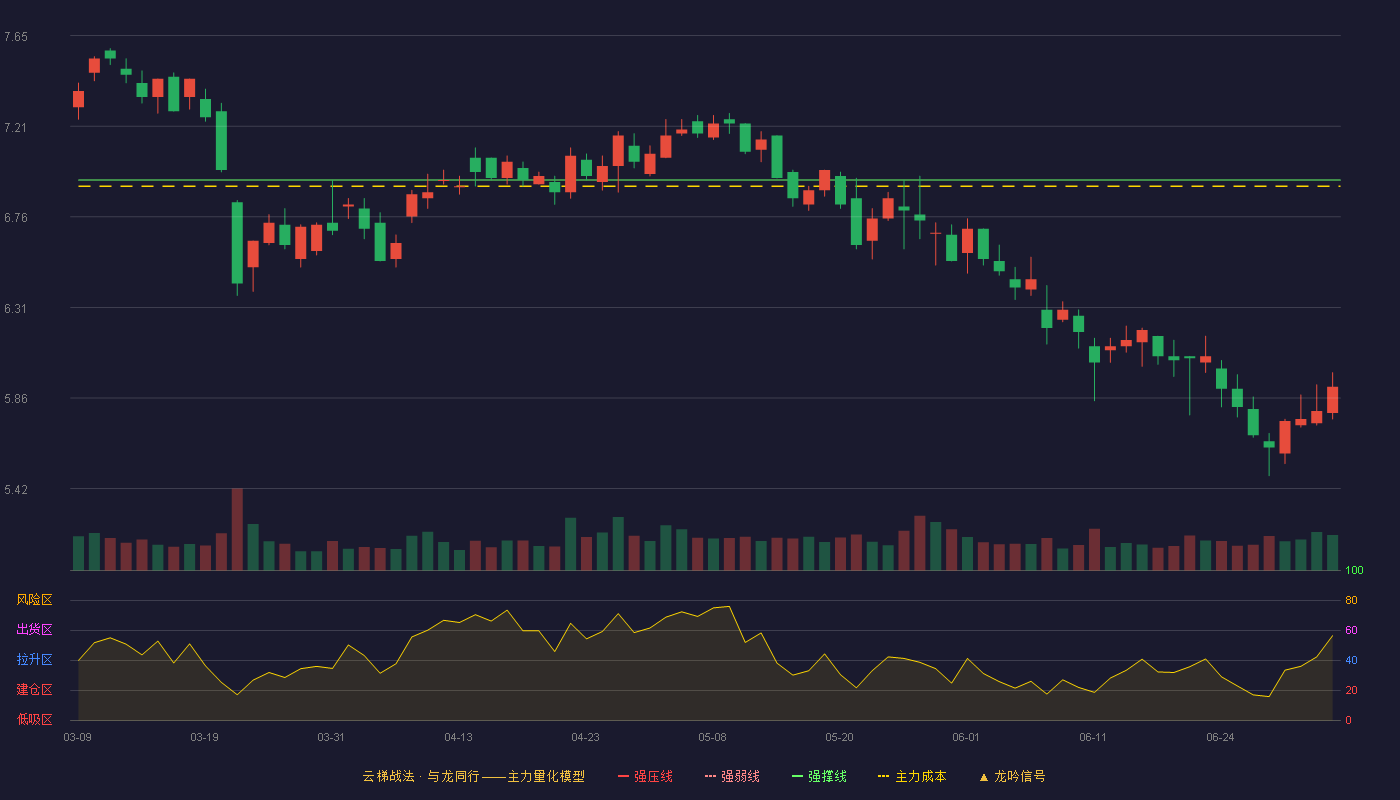Click the tallest red volume bar
This screenshot has width=1400, height=800.
[x=237, y=529]
